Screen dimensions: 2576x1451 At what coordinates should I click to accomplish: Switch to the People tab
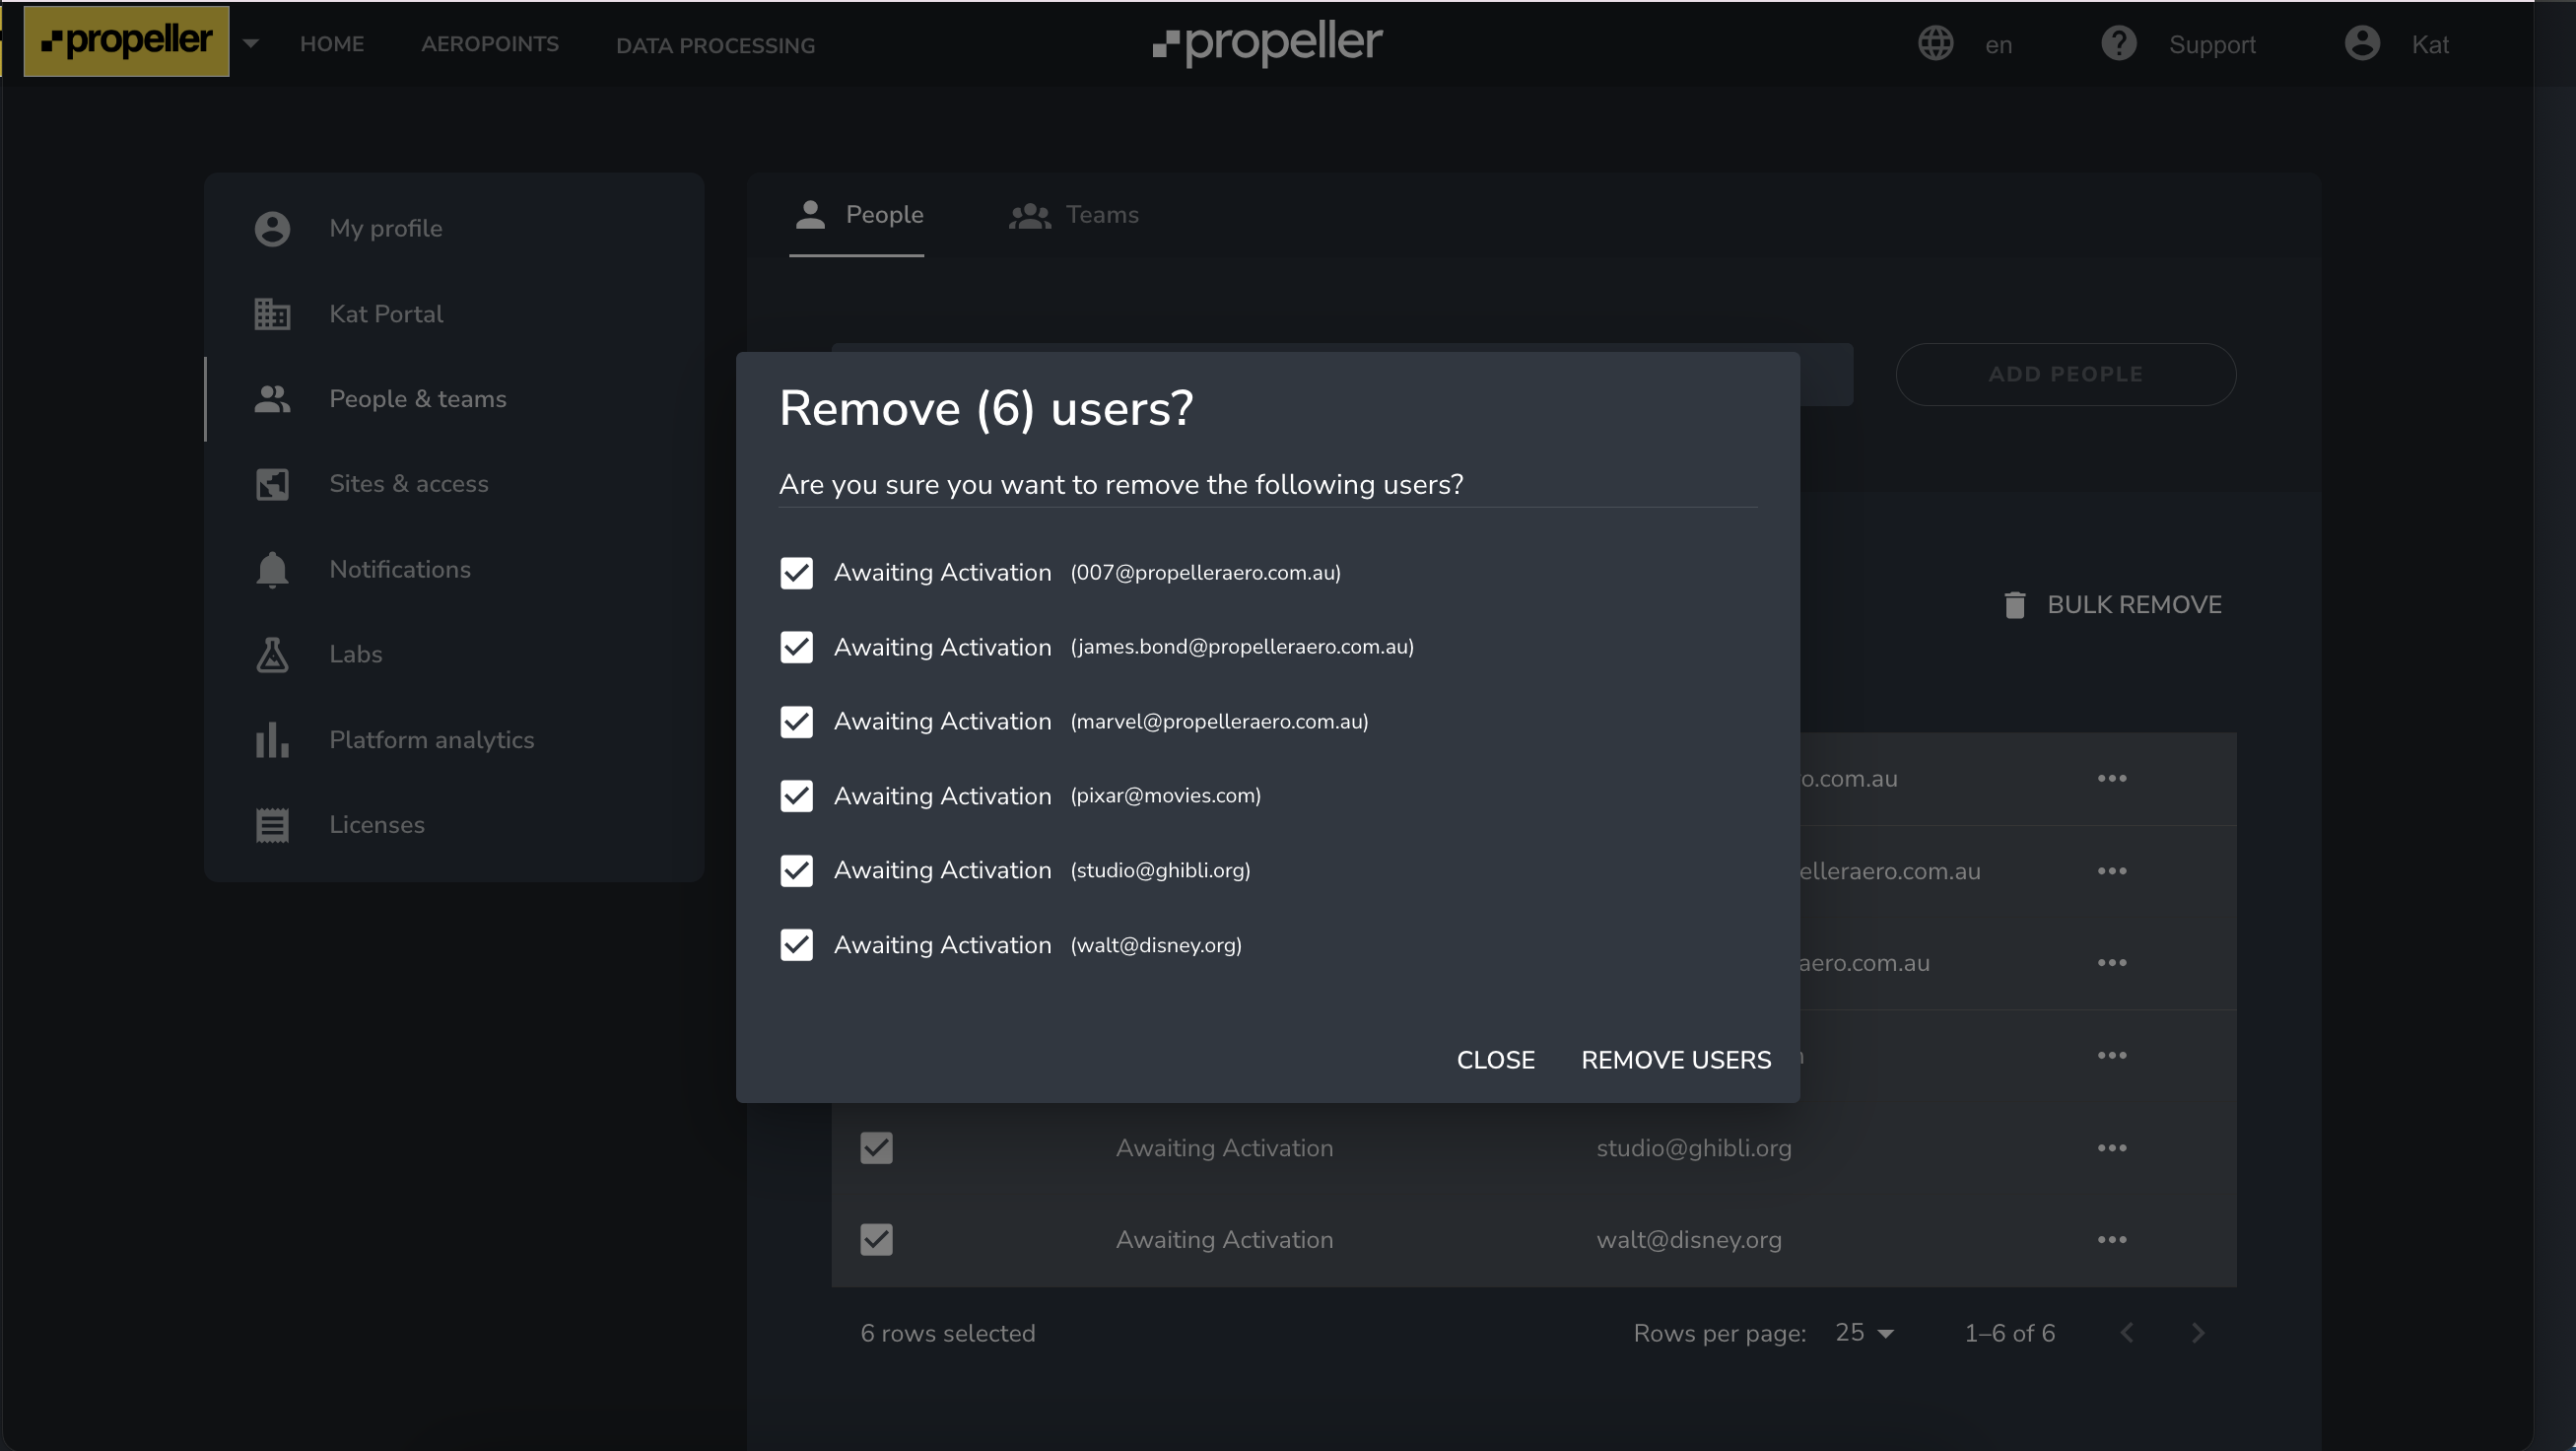click(x=857, y=215)
